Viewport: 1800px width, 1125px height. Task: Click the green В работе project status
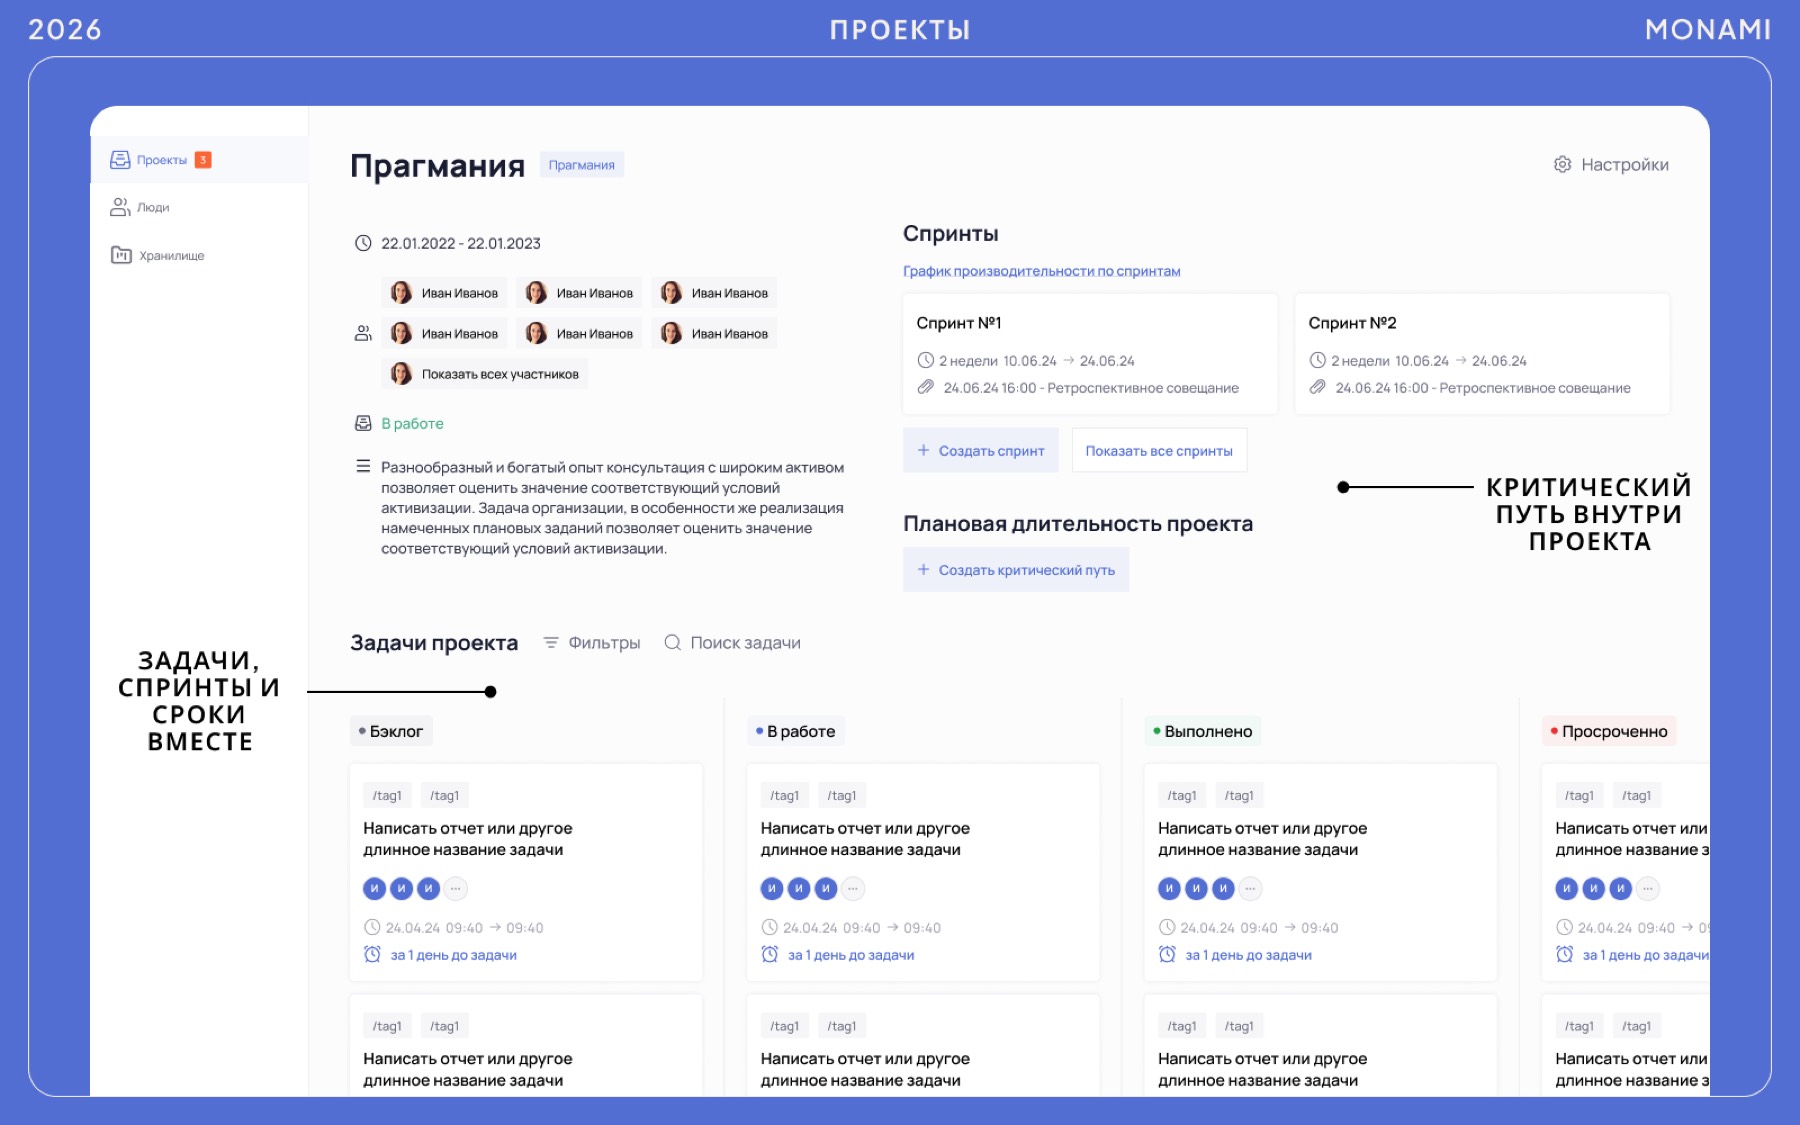click(412, 423)
